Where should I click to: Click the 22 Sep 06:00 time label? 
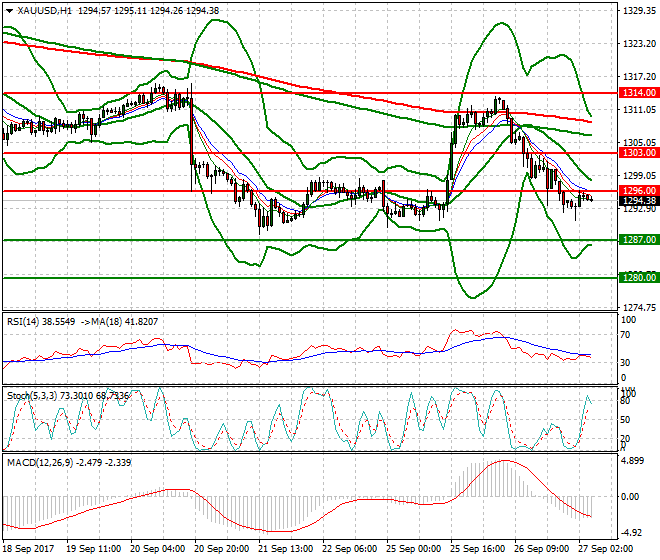coord(349,549)
